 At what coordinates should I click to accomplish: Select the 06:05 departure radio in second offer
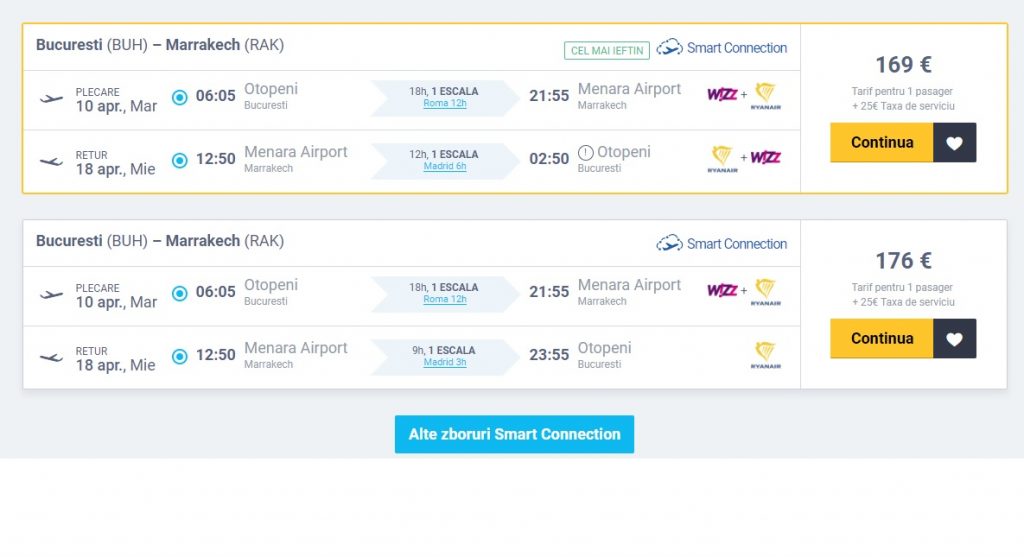click(180, 293)
